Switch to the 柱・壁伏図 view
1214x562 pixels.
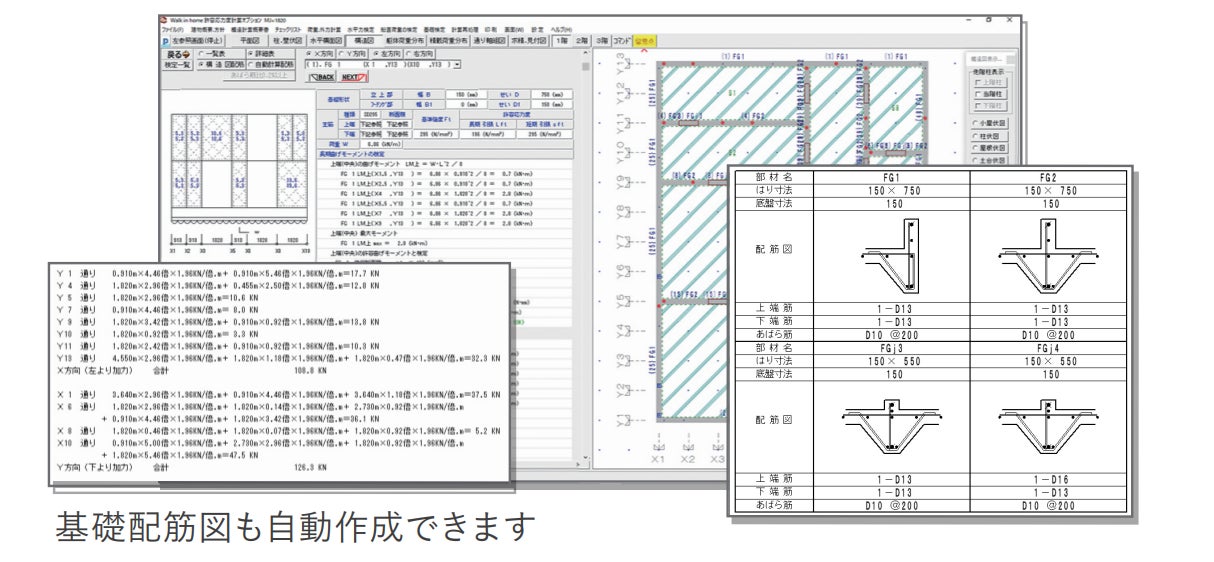[x=286, y=40]
